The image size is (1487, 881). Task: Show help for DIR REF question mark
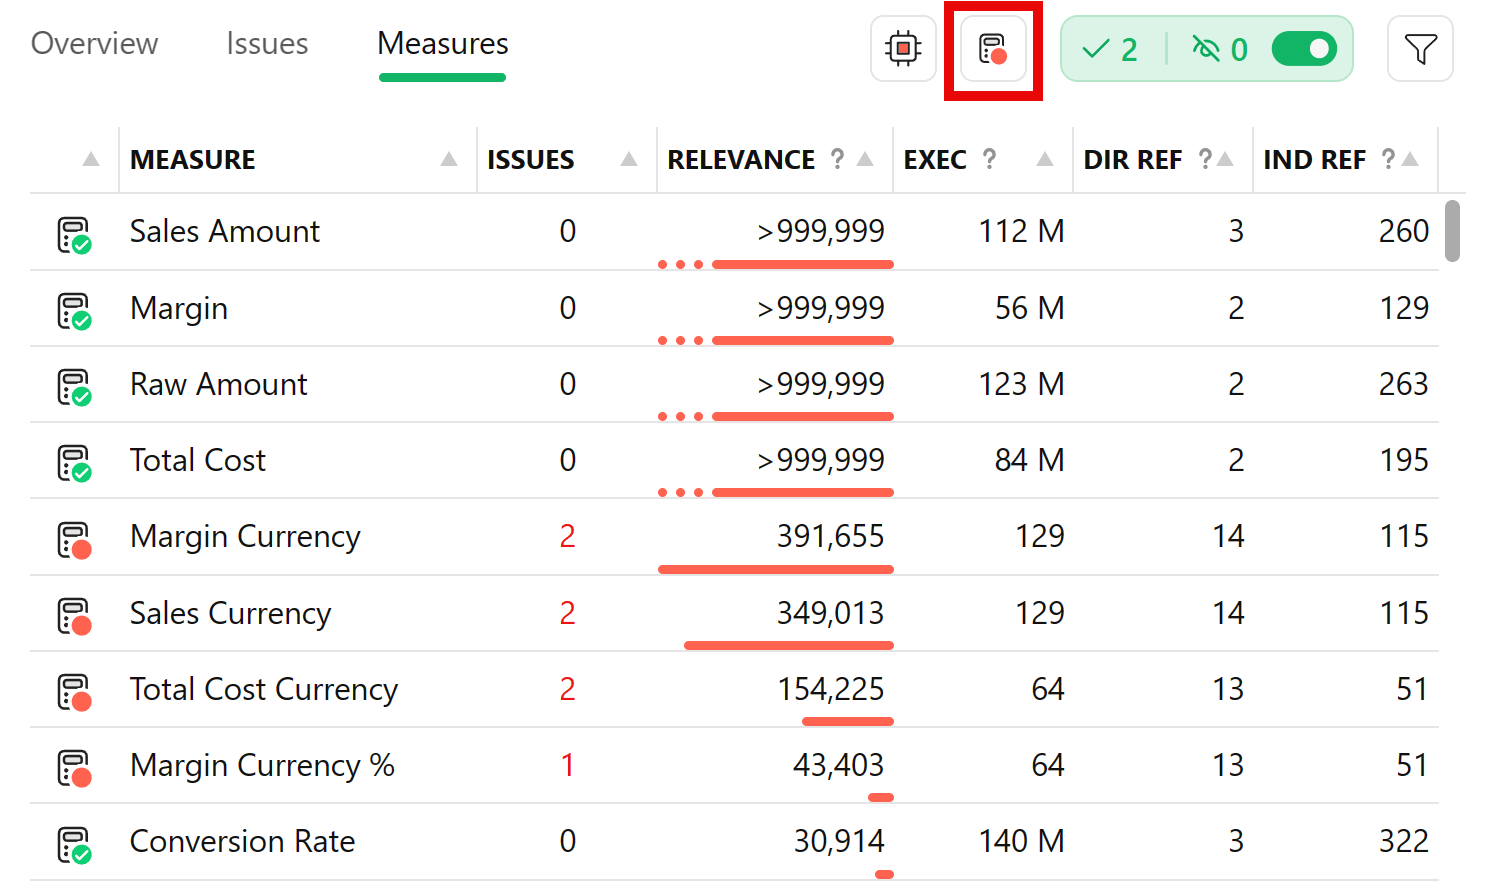point(1205,159)
